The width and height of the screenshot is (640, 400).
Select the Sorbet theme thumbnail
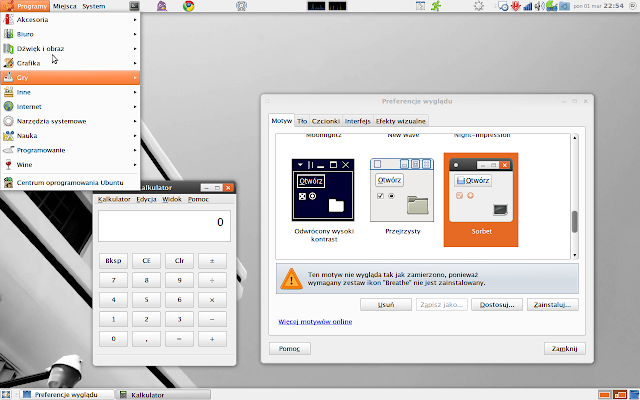click(481, 200)
